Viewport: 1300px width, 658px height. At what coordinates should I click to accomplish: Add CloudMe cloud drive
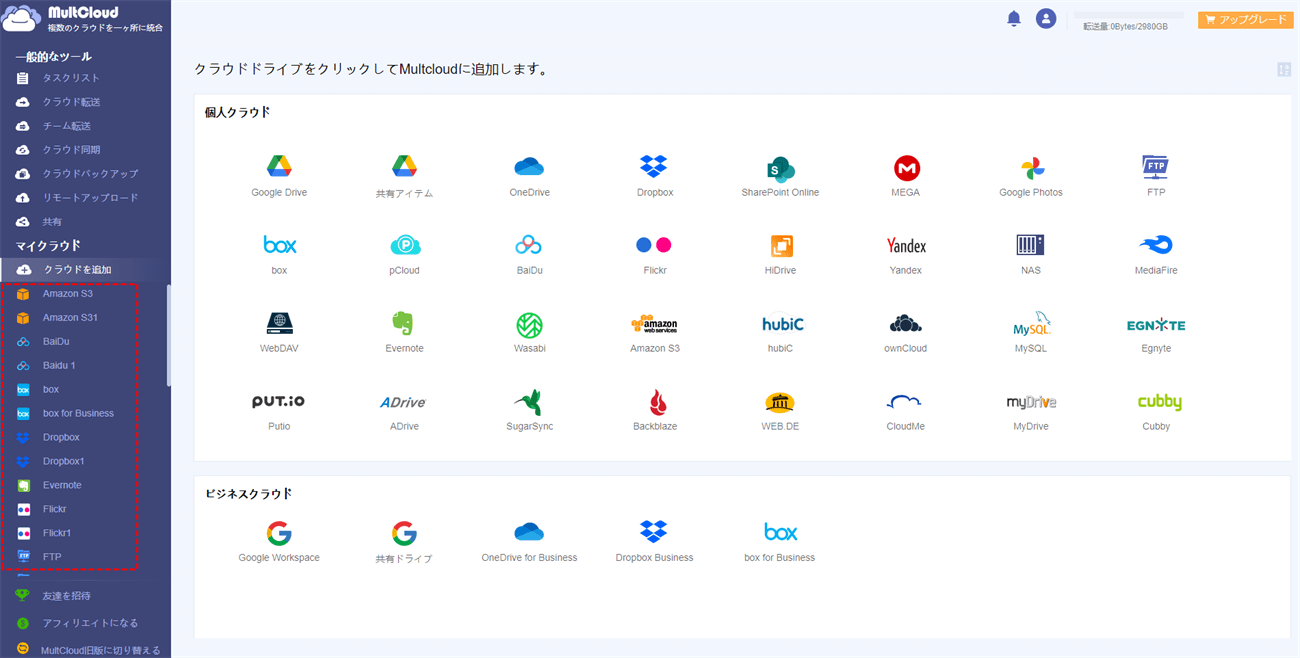(905, 402)
